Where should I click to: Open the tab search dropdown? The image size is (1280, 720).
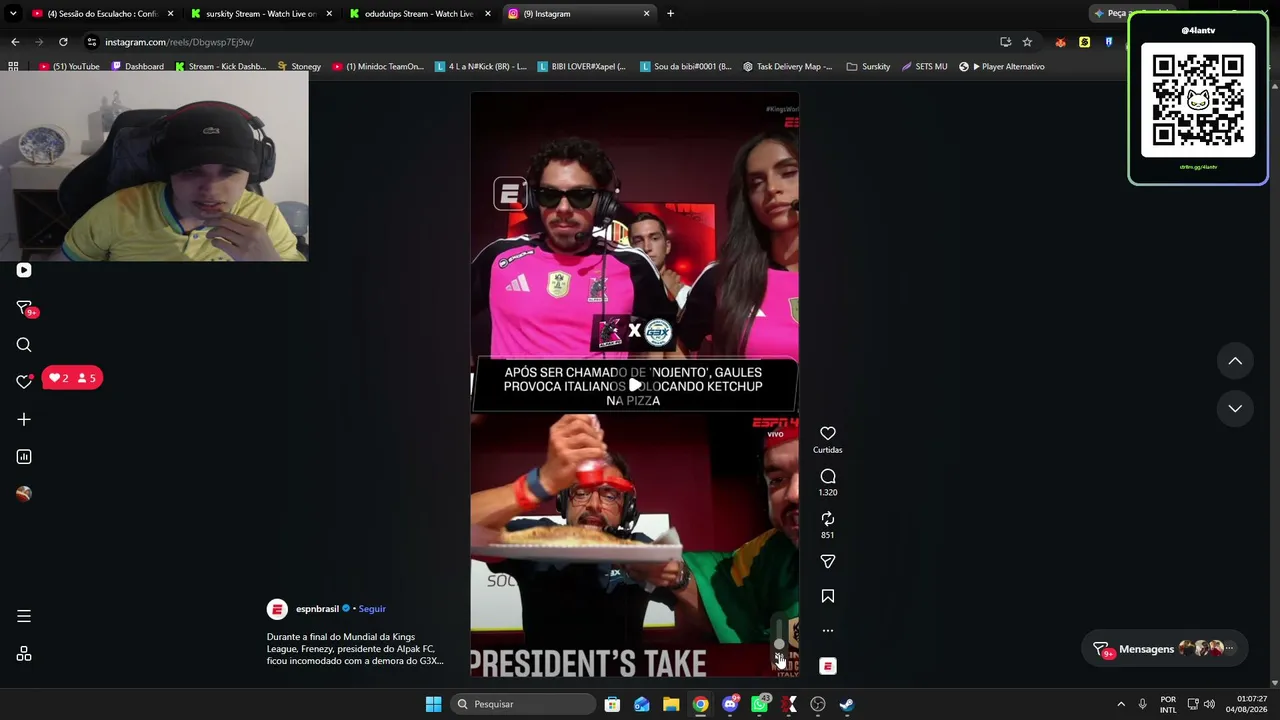coord(13,14)
